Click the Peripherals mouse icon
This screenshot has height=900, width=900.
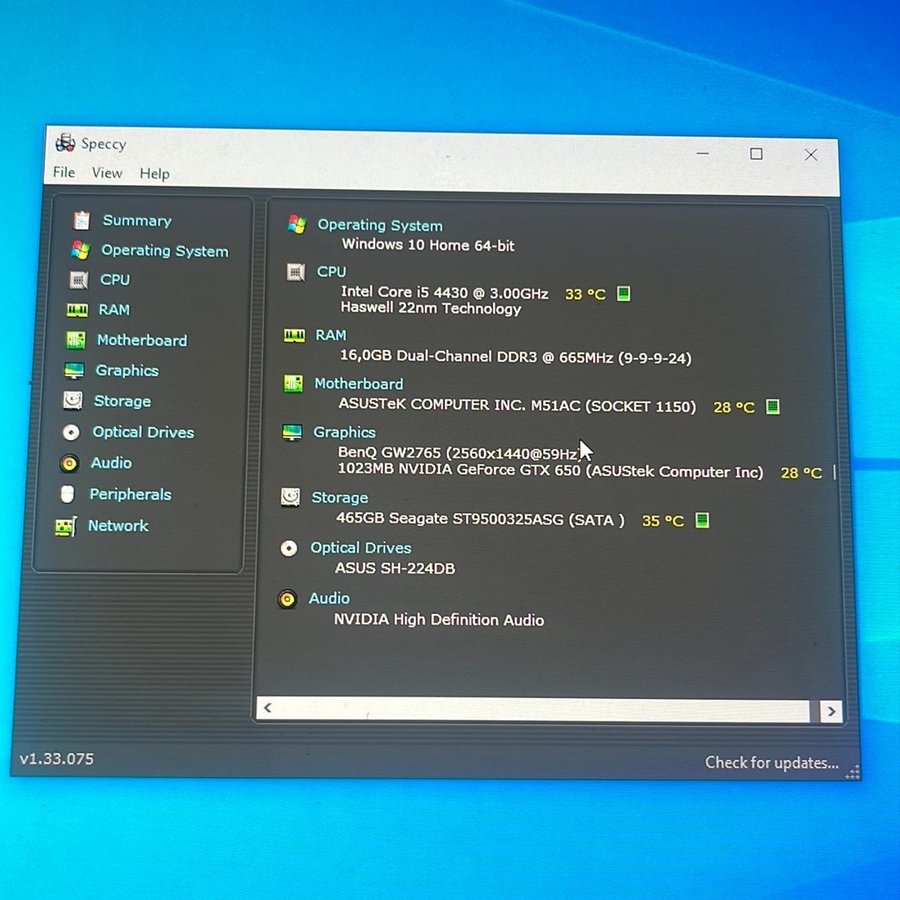pos(67,494)
